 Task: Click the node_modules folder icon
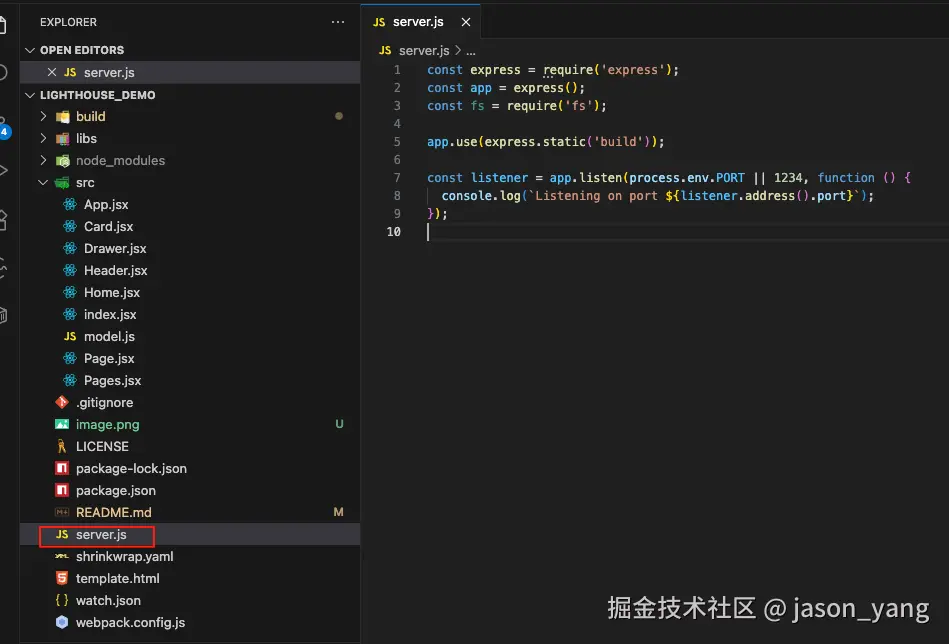click(x=62, y=160)
